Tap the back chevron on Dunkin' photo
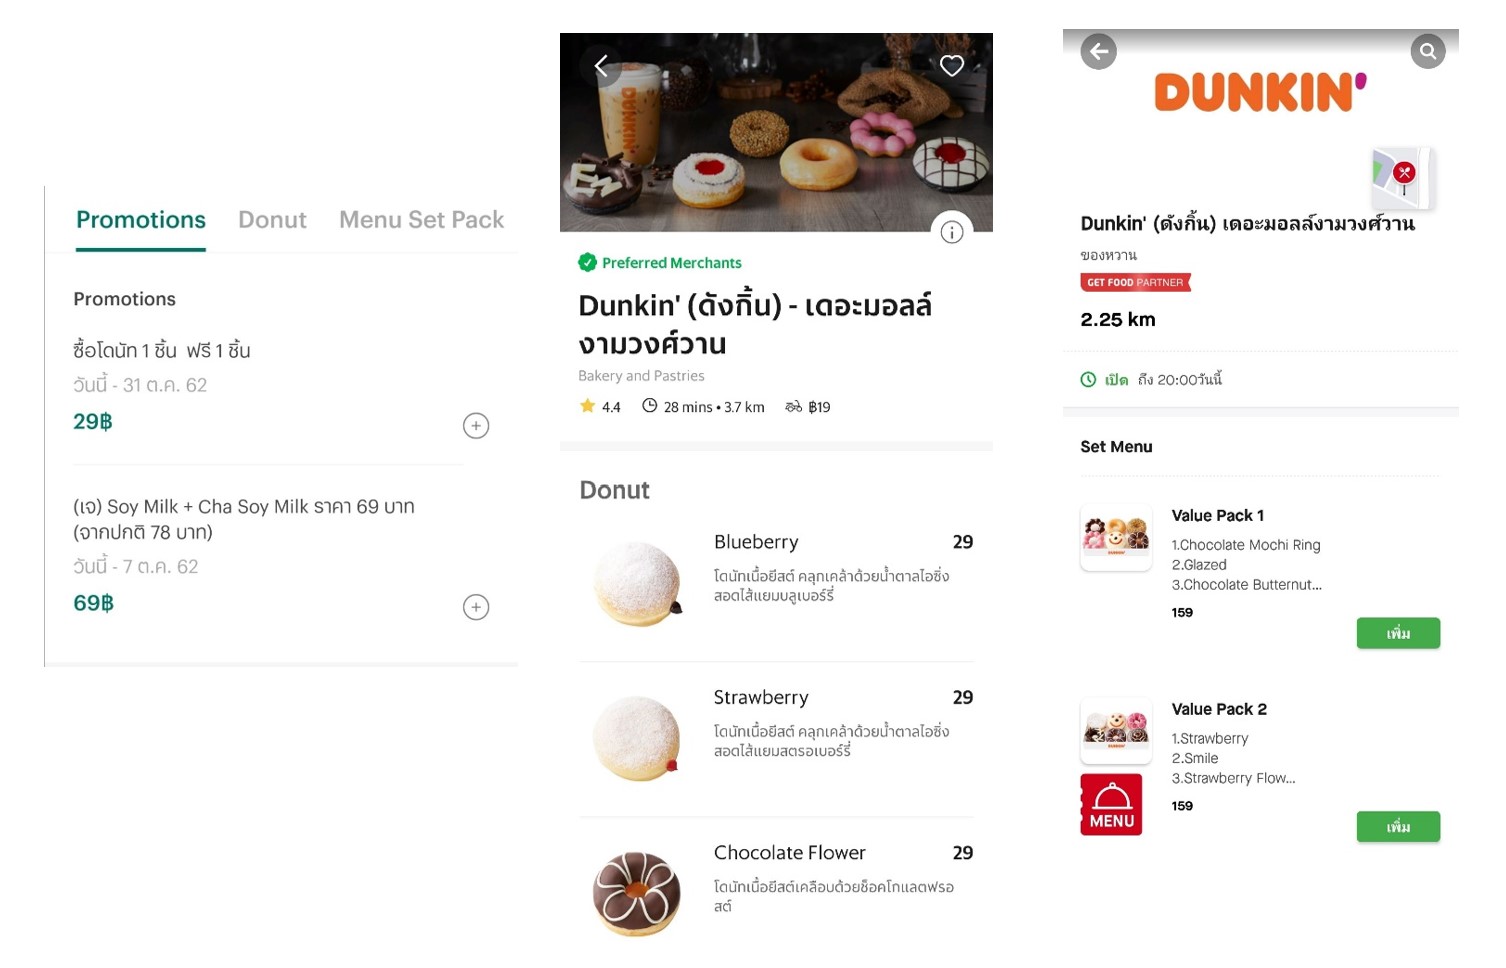Viewport: 1506px width, 968px height. (601, 66)
